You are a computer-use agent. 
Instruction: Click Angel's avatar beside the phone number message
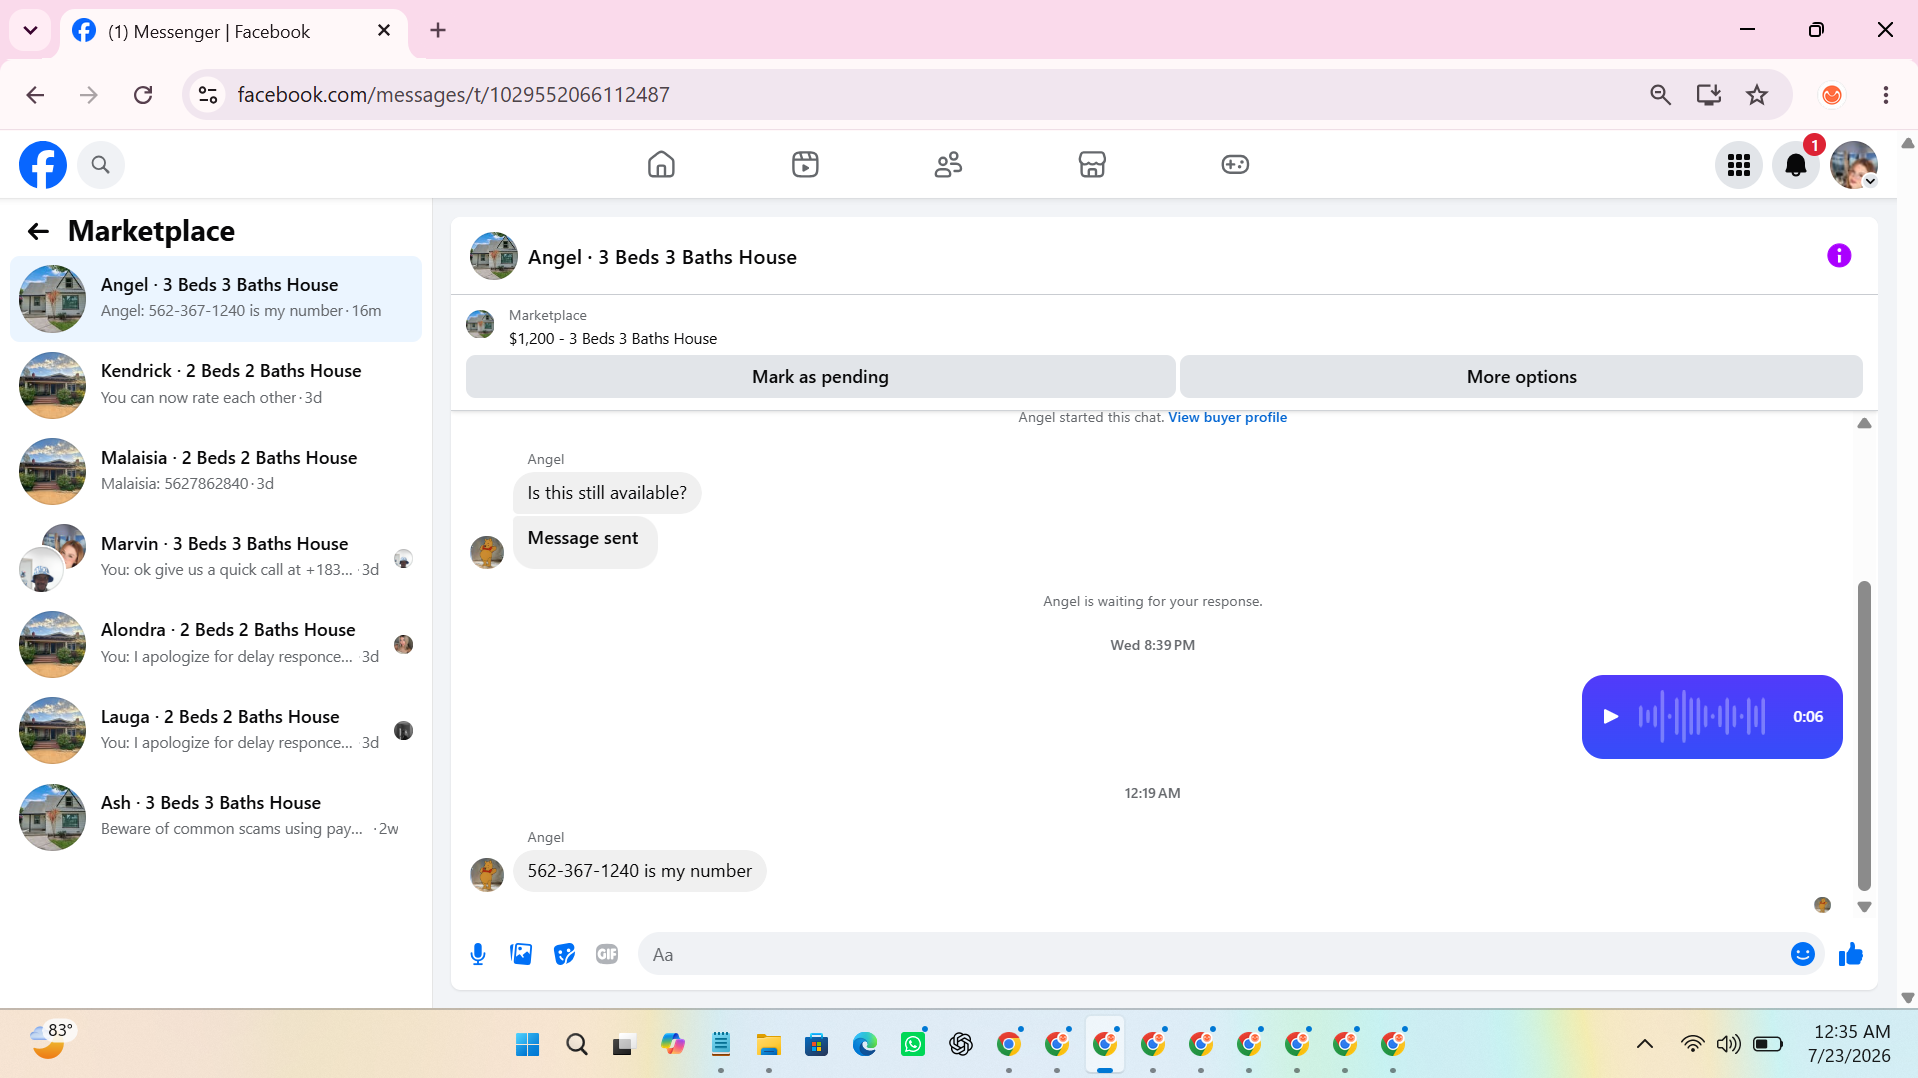pos(487,874)
